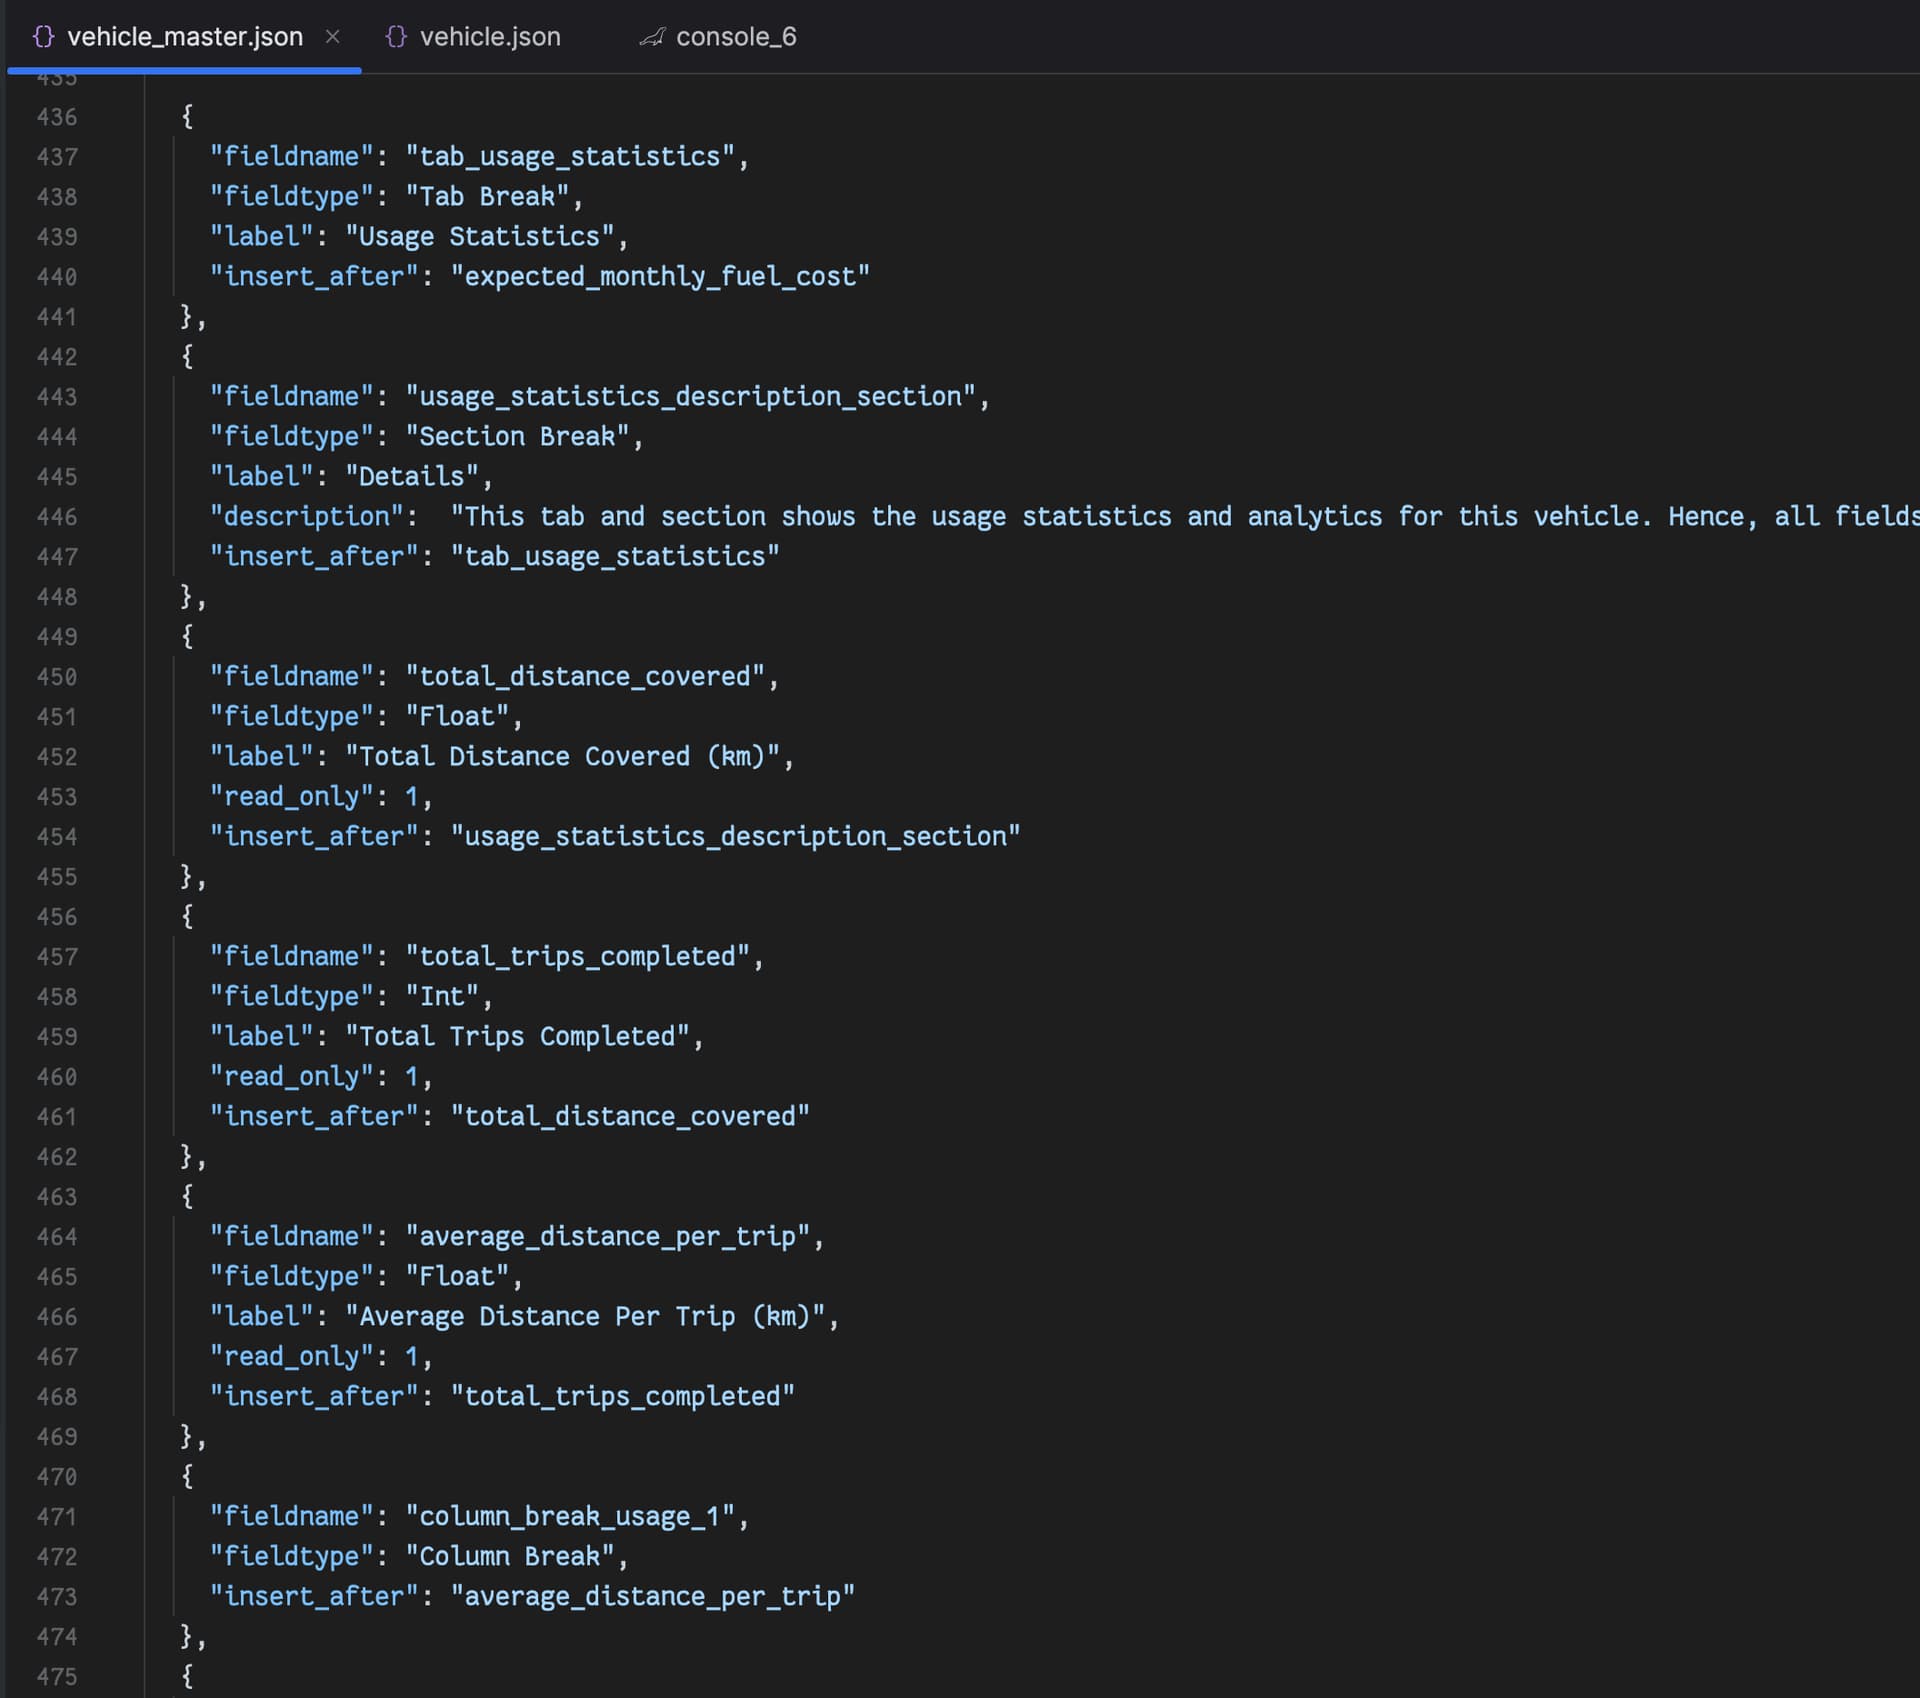Click line number 450 in the gutter
Screen dimensions: 1920x1698
tap(57, 677)
